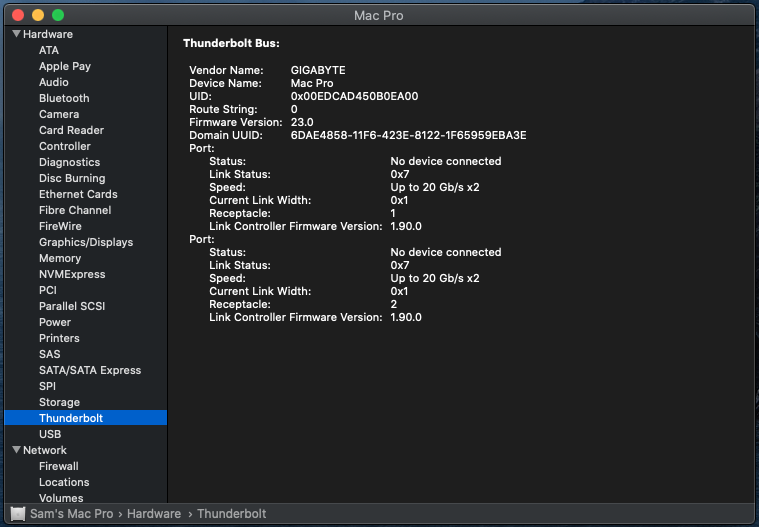Select Printers in sidebar
The height and width of the screenshot is (527, 759).
point(59,338)
